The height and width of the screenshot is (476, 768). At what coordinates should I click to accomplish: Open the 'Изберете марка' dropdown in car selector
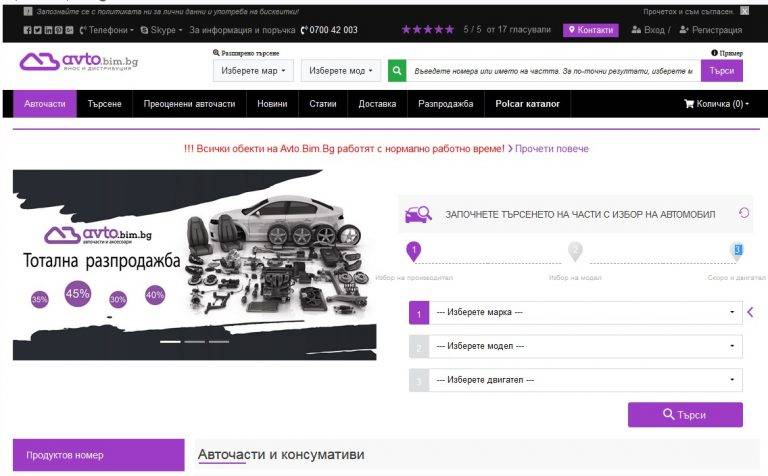(586, 313)
